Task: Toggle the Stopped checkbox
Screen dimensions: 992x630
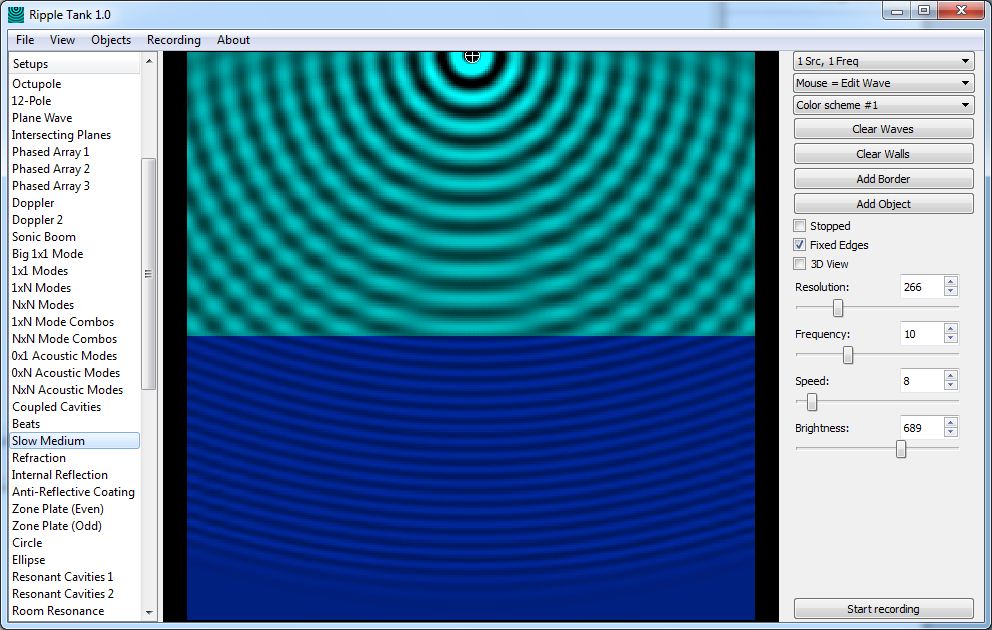Action: point(800,226)
